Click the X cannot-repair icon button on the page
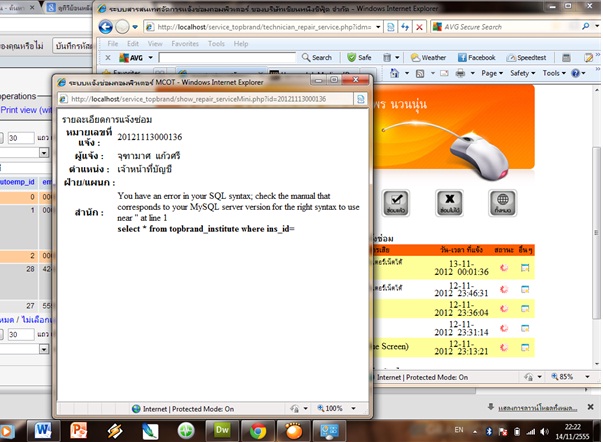 [x=450, y=203]
